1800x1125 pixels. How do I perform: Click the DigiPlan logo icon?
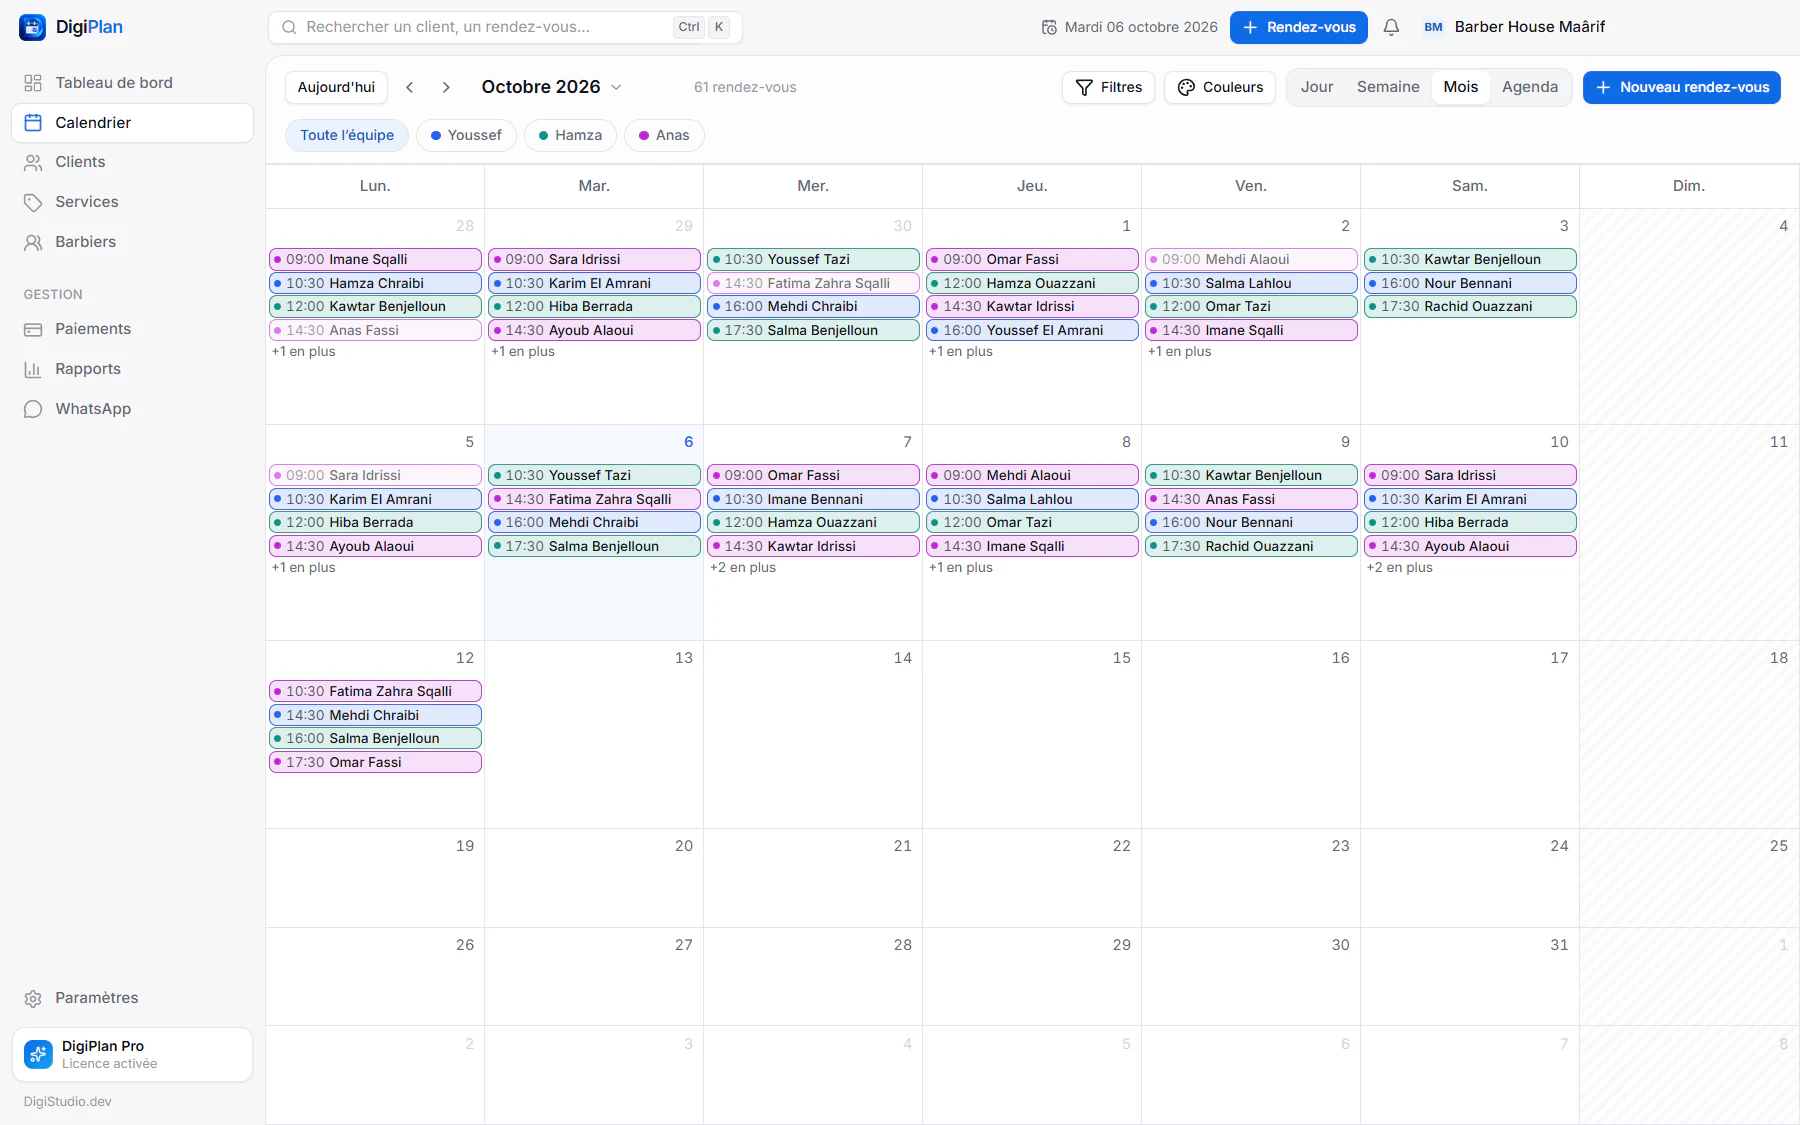[x=32, y=27]
